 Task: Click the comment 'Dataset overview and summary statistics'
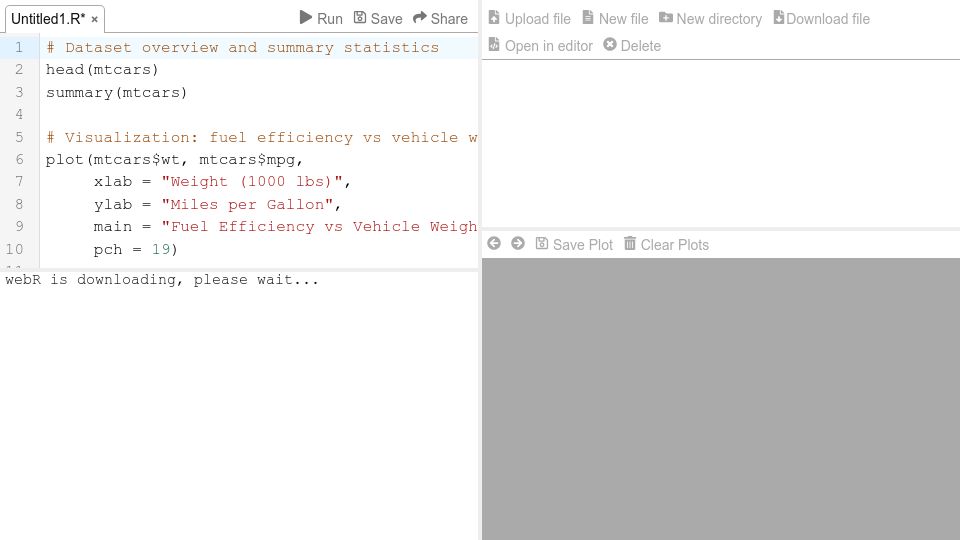point(242,47)
